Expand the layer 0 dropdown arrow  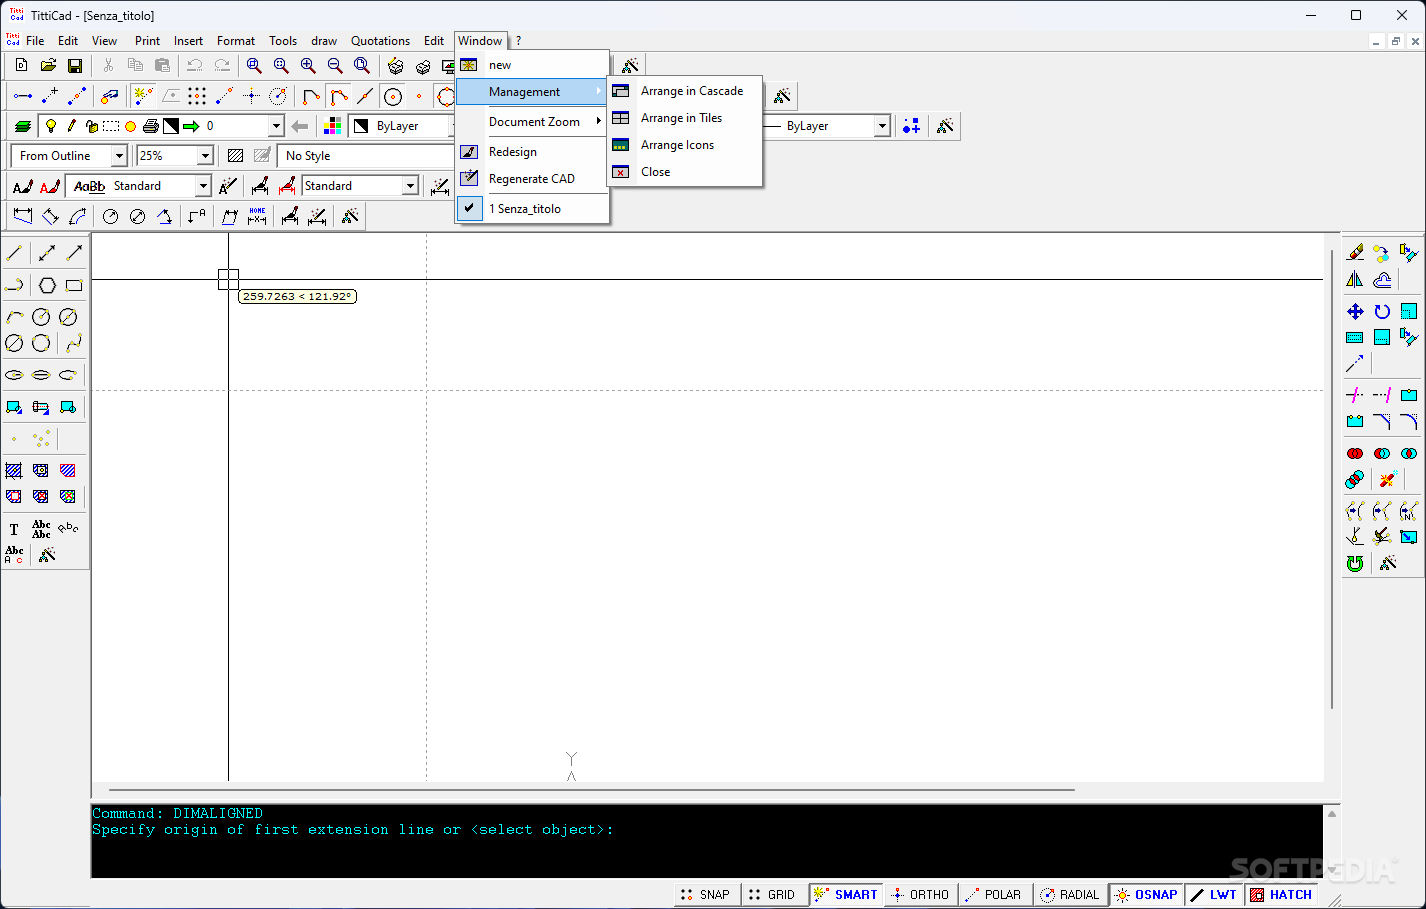tap(276, 126)
